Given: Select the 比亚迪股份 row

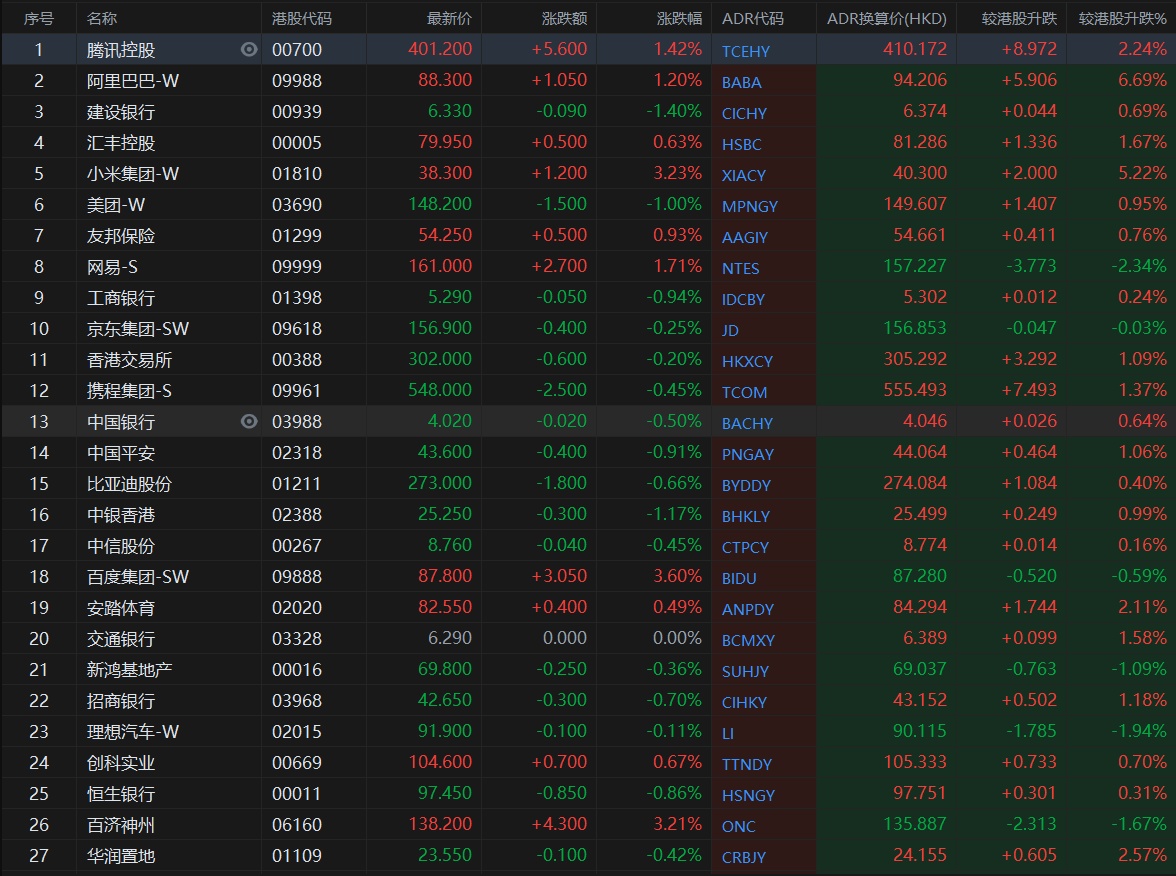Looking at the screenshot, I should (129, 484).
